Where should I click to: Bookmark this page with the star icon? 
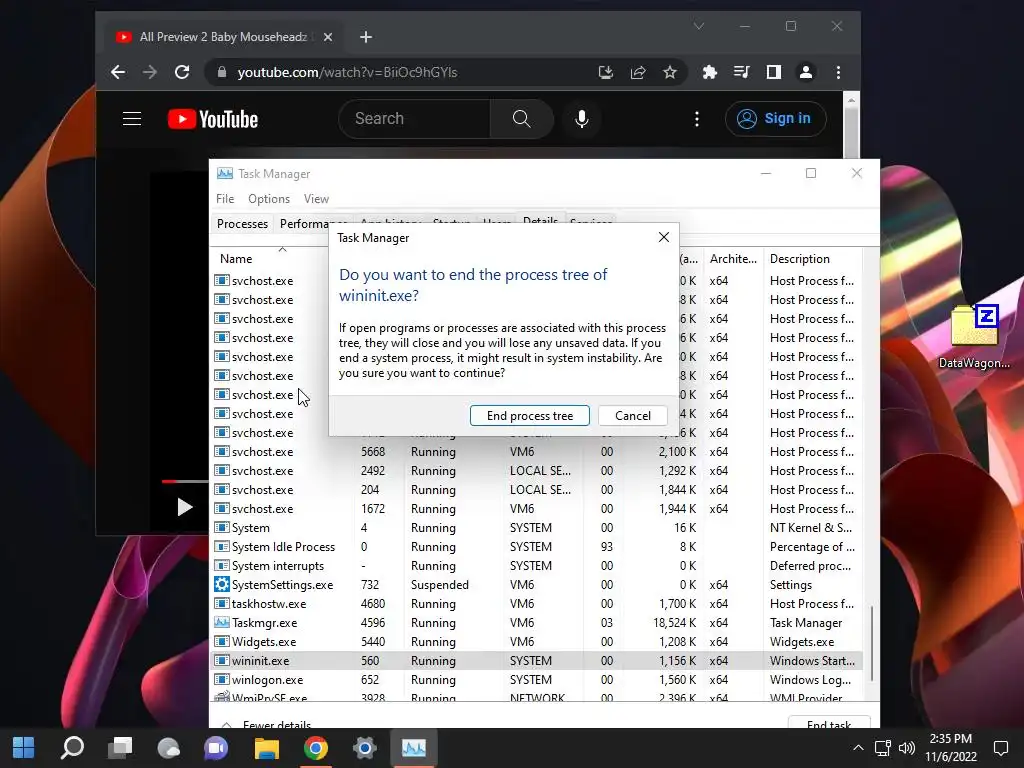tap(670, 72)
